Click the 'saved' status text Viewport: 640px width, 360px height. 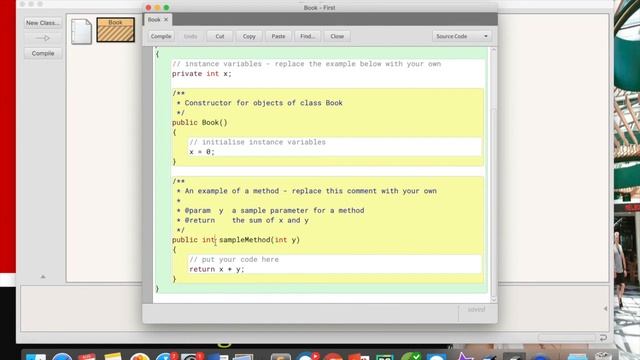pos(476,309)
